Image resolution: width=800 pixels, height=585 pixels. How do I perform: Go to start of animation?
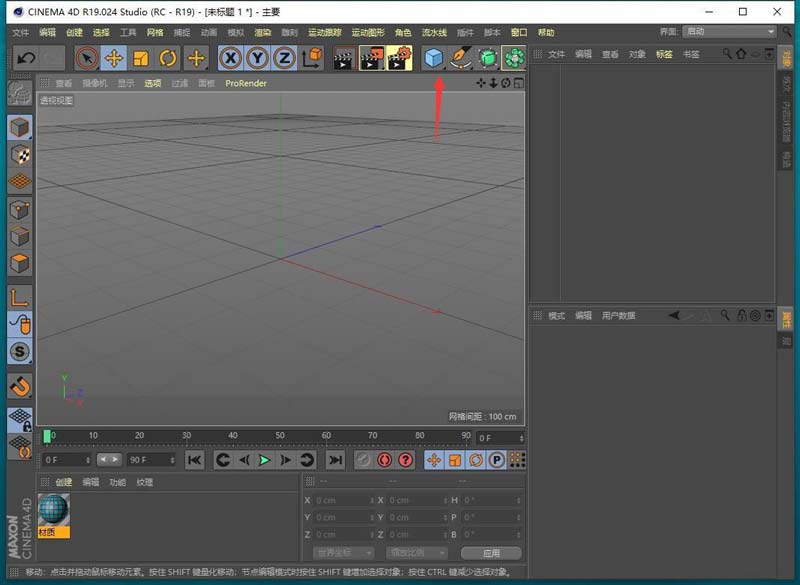pyautogui.click(x=194, y=460)
